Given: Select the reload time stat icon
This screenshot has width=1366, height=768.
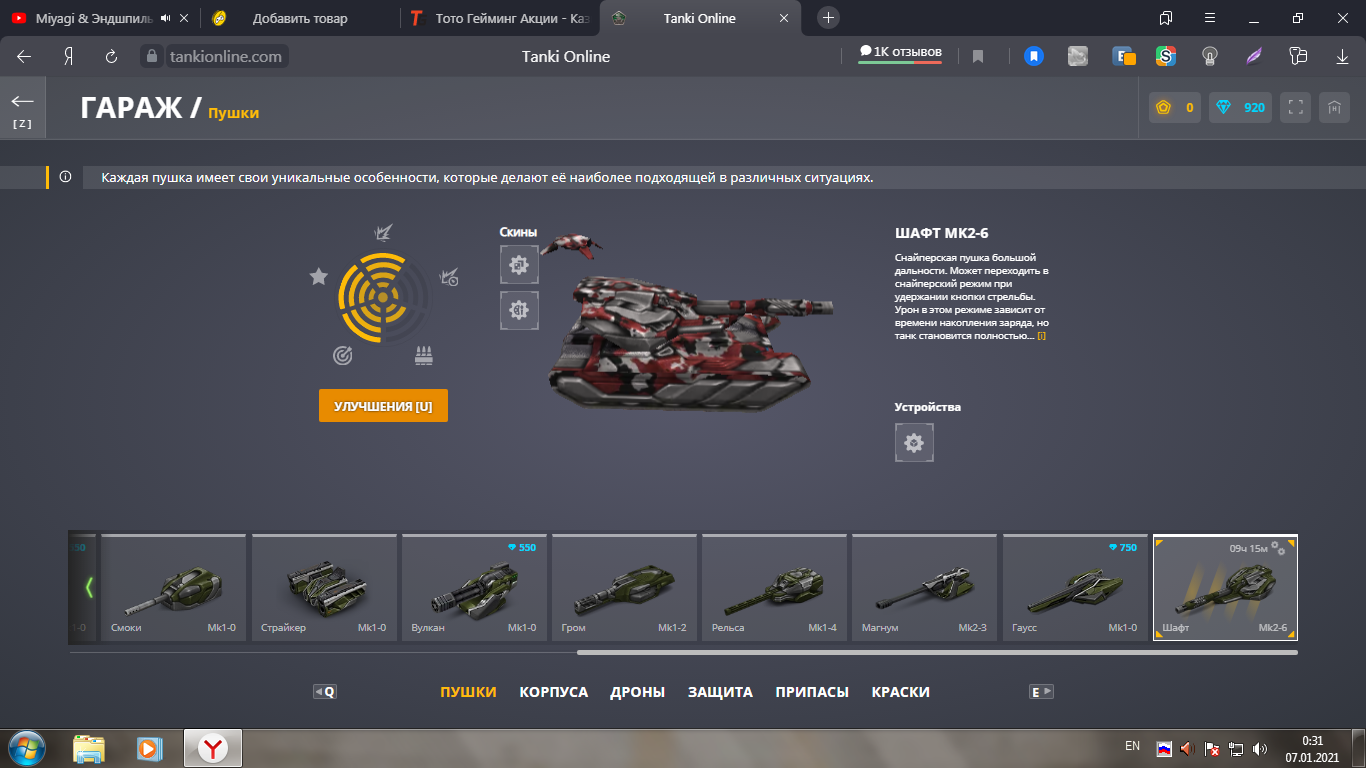Looking at the screenshot, I should click(x=449, y=276).
